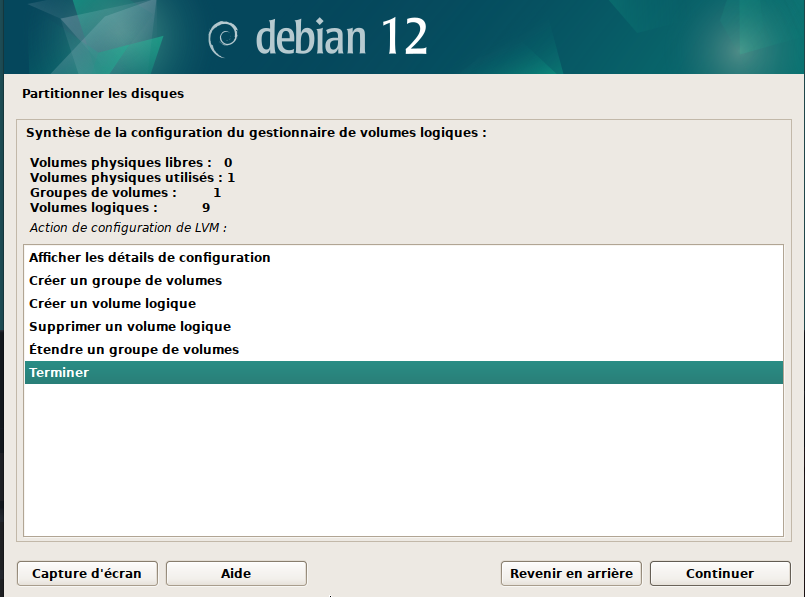
Task: Click 'Volumes physiques utilisés : 1' line
Action: tap(132, 178)
